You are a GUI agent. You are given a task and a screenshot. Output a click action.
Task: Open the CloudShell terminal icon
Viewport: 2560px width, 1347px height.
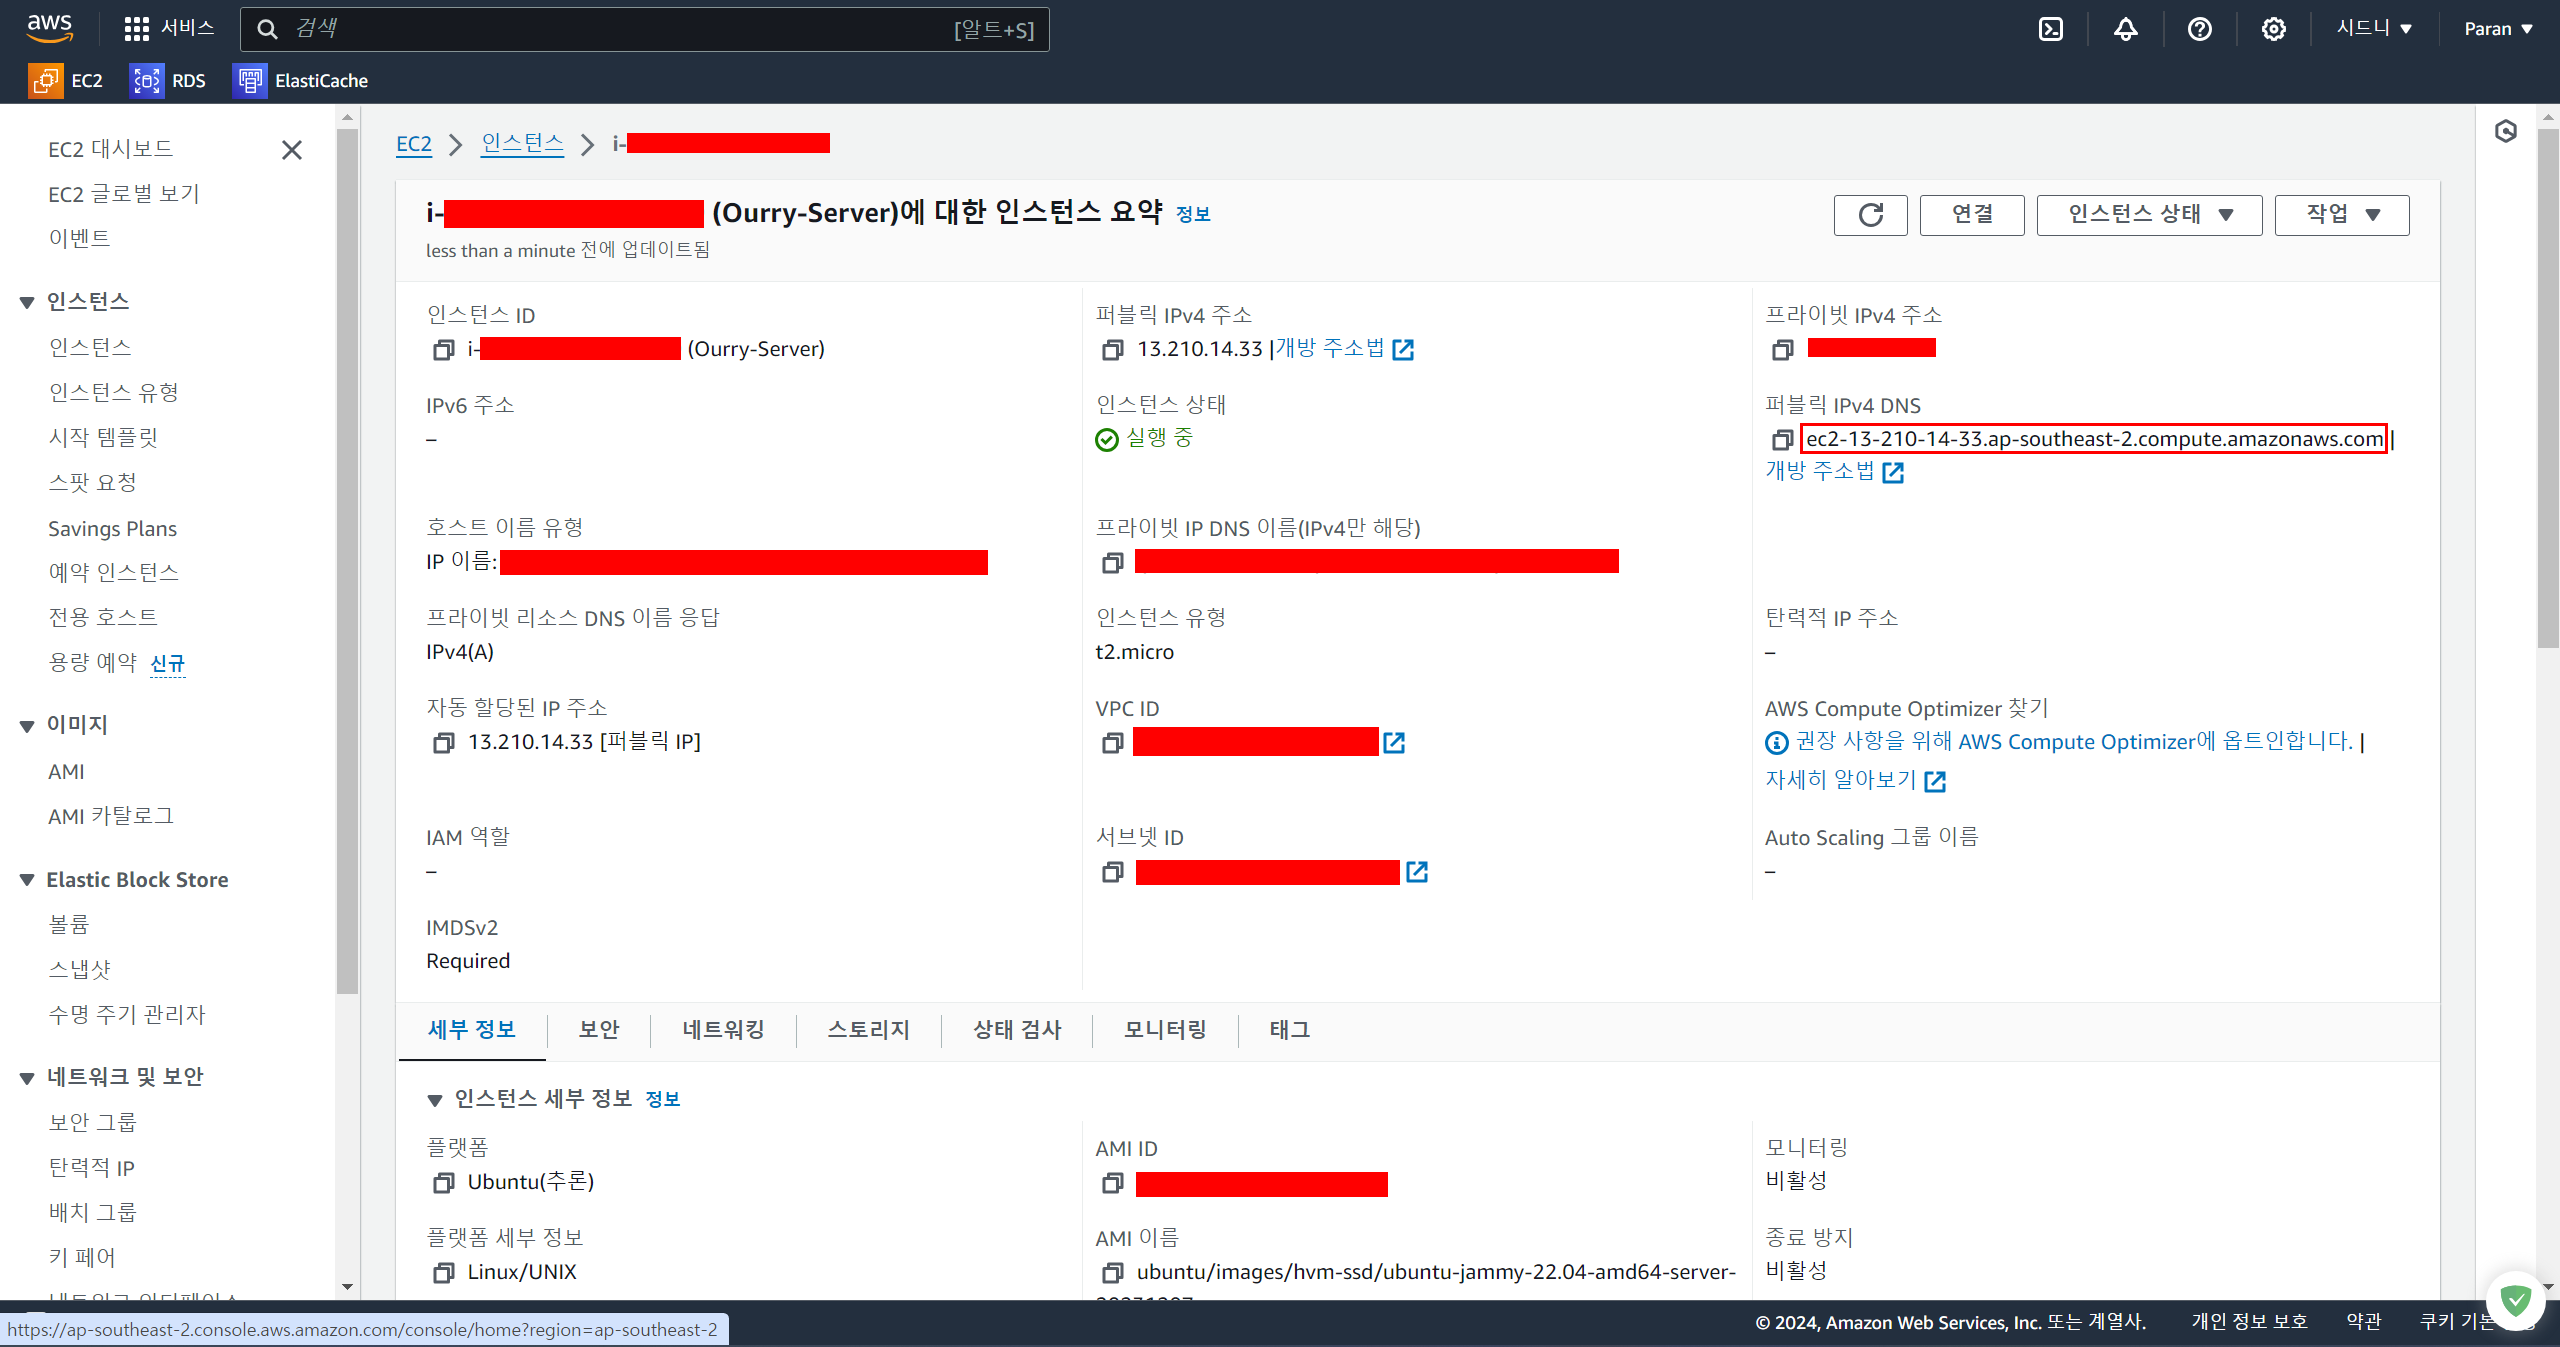2051,29
